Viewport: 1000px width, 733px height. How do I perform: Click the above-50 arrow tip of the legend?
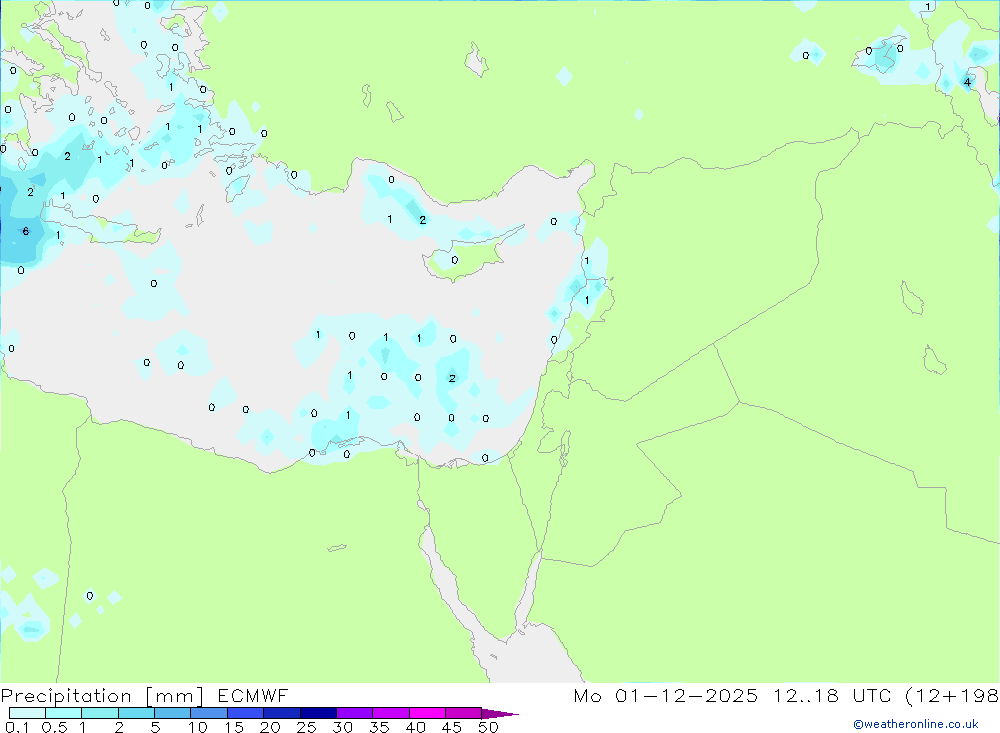500,713
